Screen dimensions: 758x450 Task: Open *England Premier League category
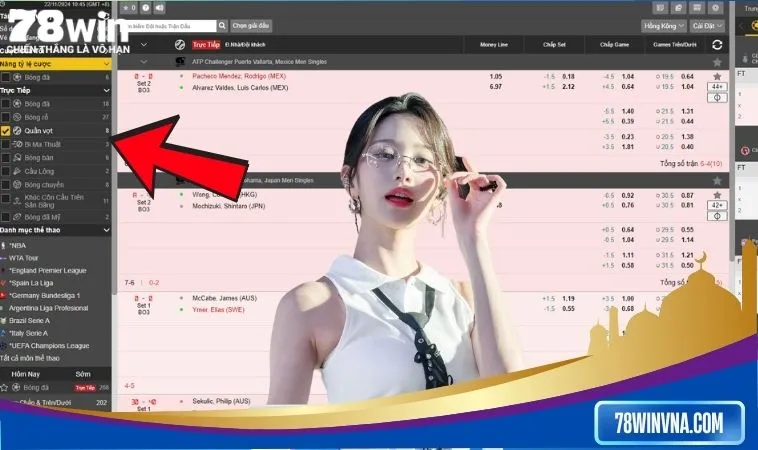coord(47,271)
